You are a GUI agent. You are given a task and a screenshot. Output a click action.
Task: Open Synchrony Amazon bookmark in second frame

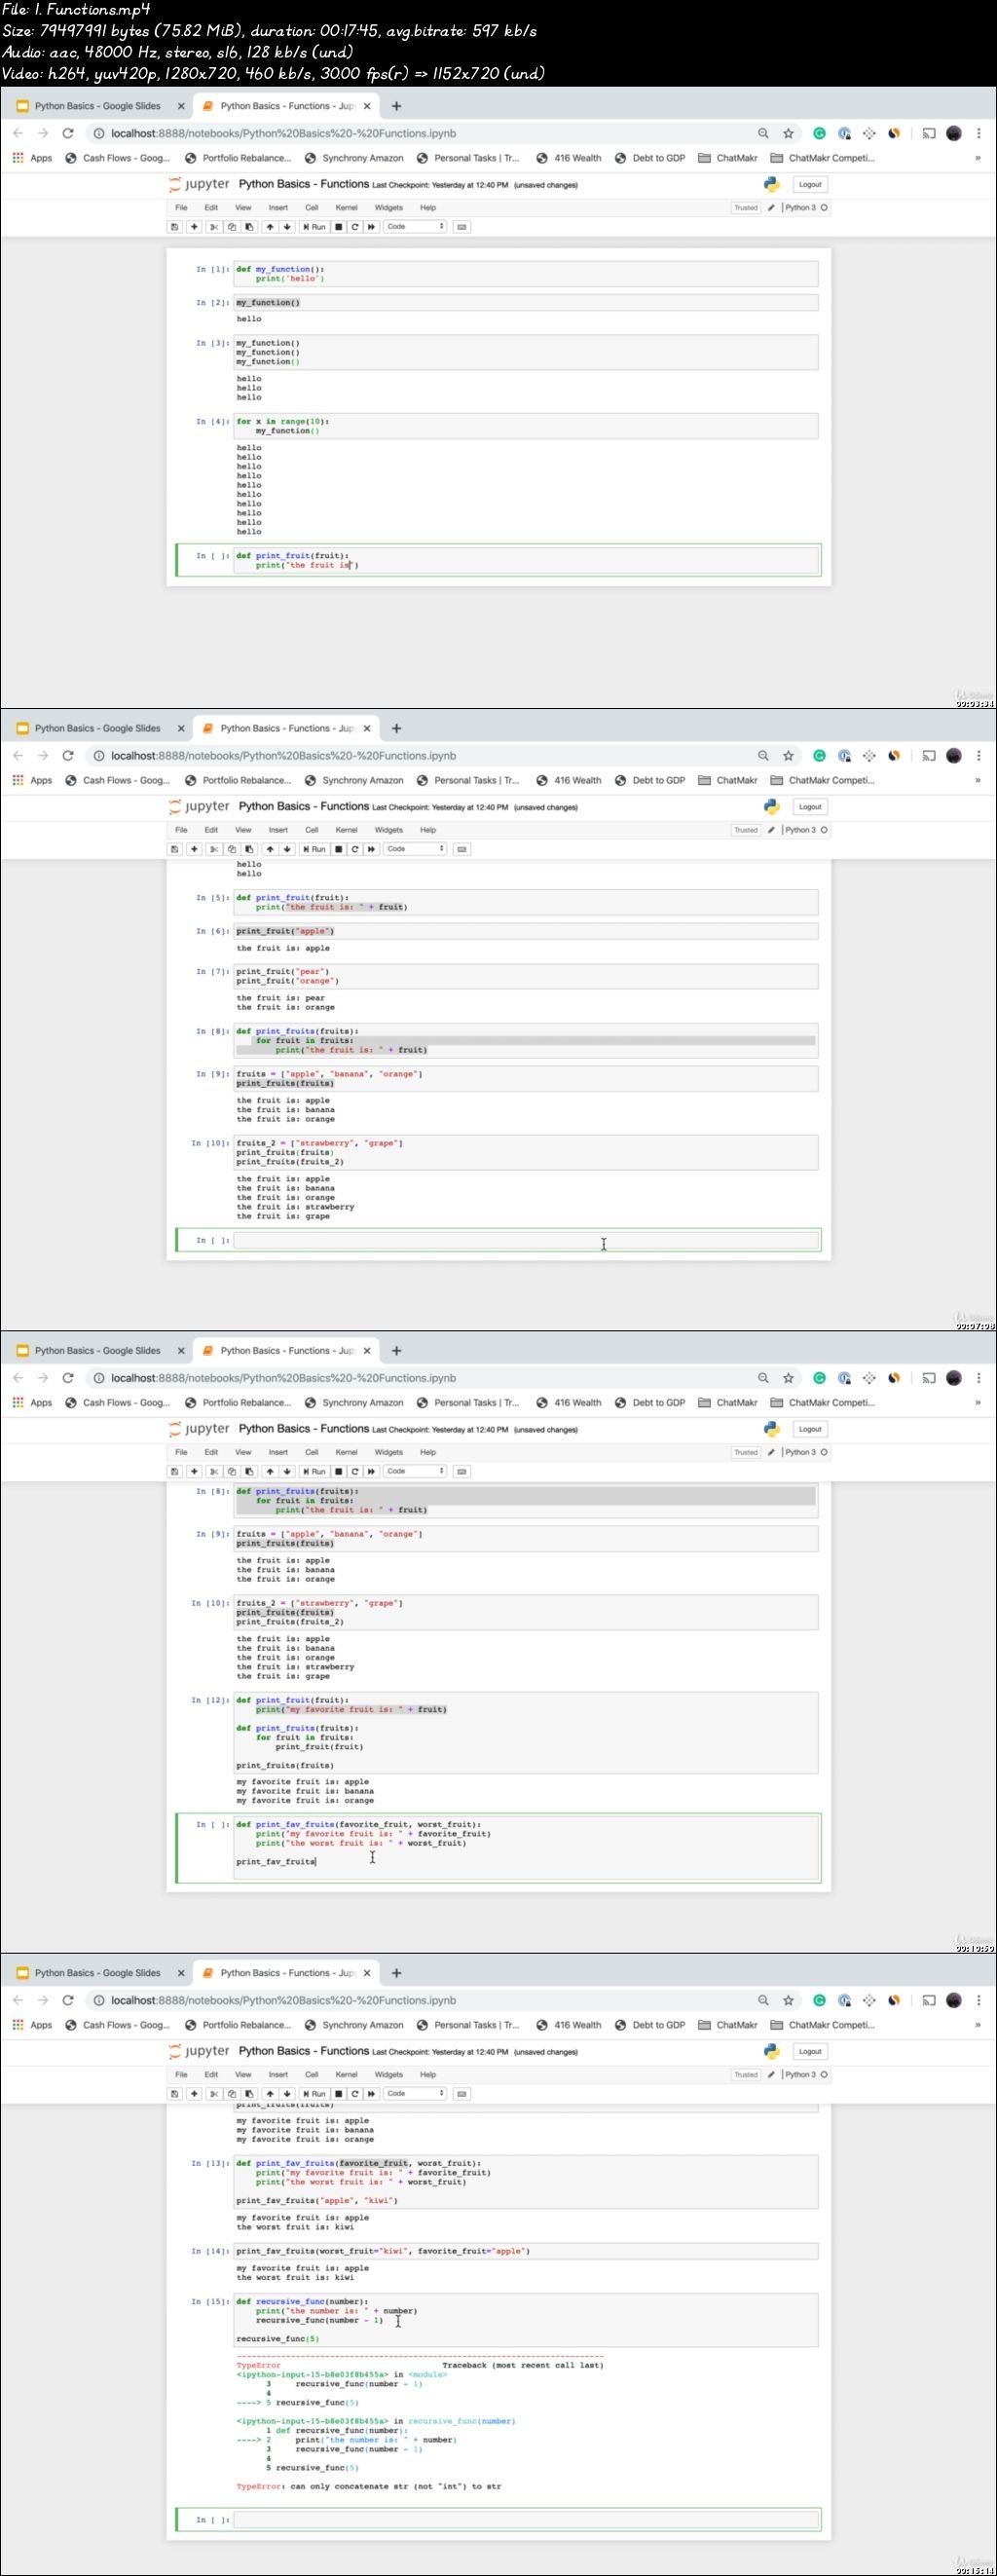pyautogui.click(x=354, y=780)
